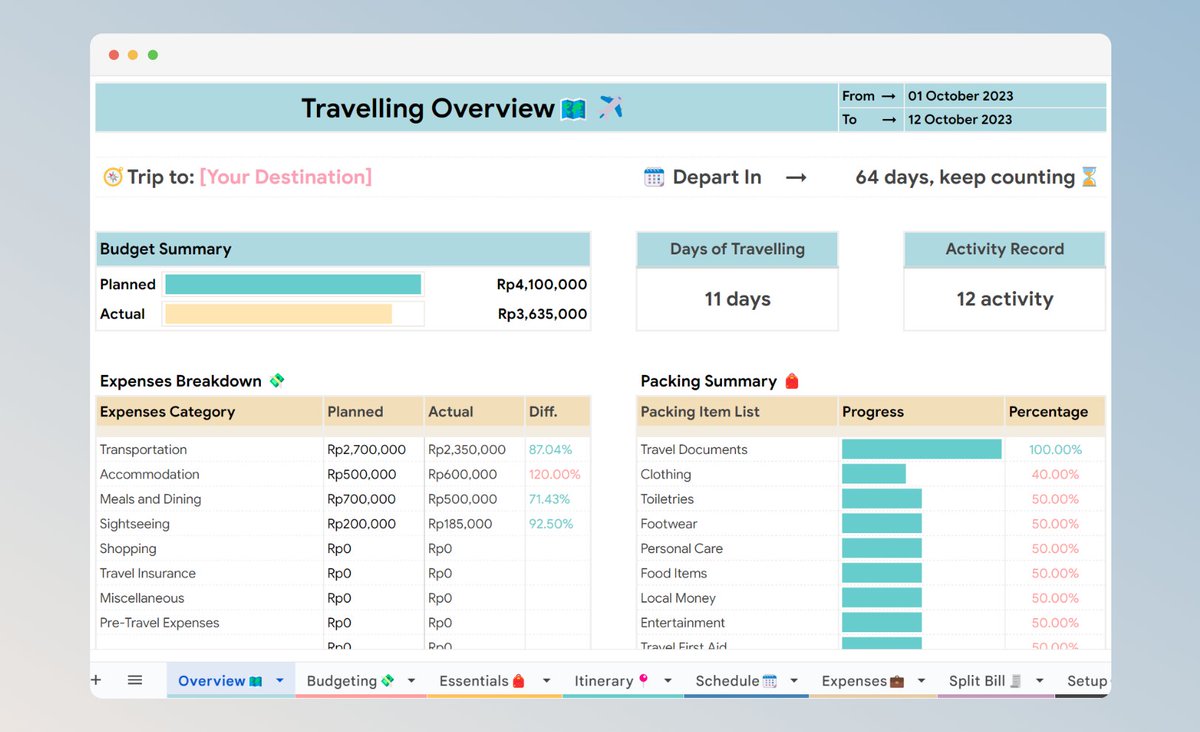1200x732 pixels.
Task: Click the compass icon beside Trip to
Action: tap(113, 177)
